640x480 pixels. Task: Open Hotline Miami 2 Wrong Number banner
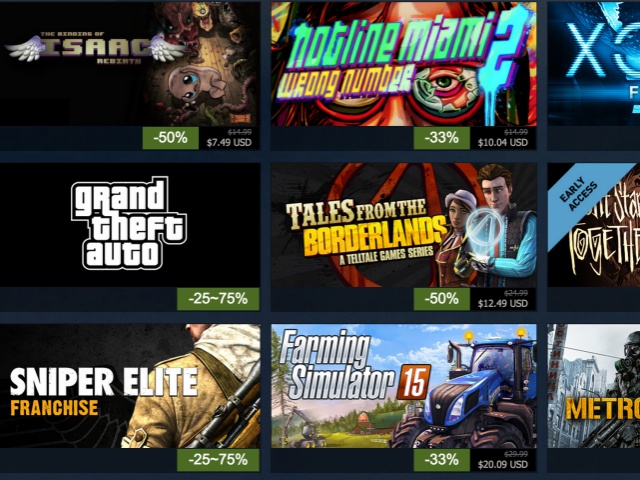pos(404,64)
